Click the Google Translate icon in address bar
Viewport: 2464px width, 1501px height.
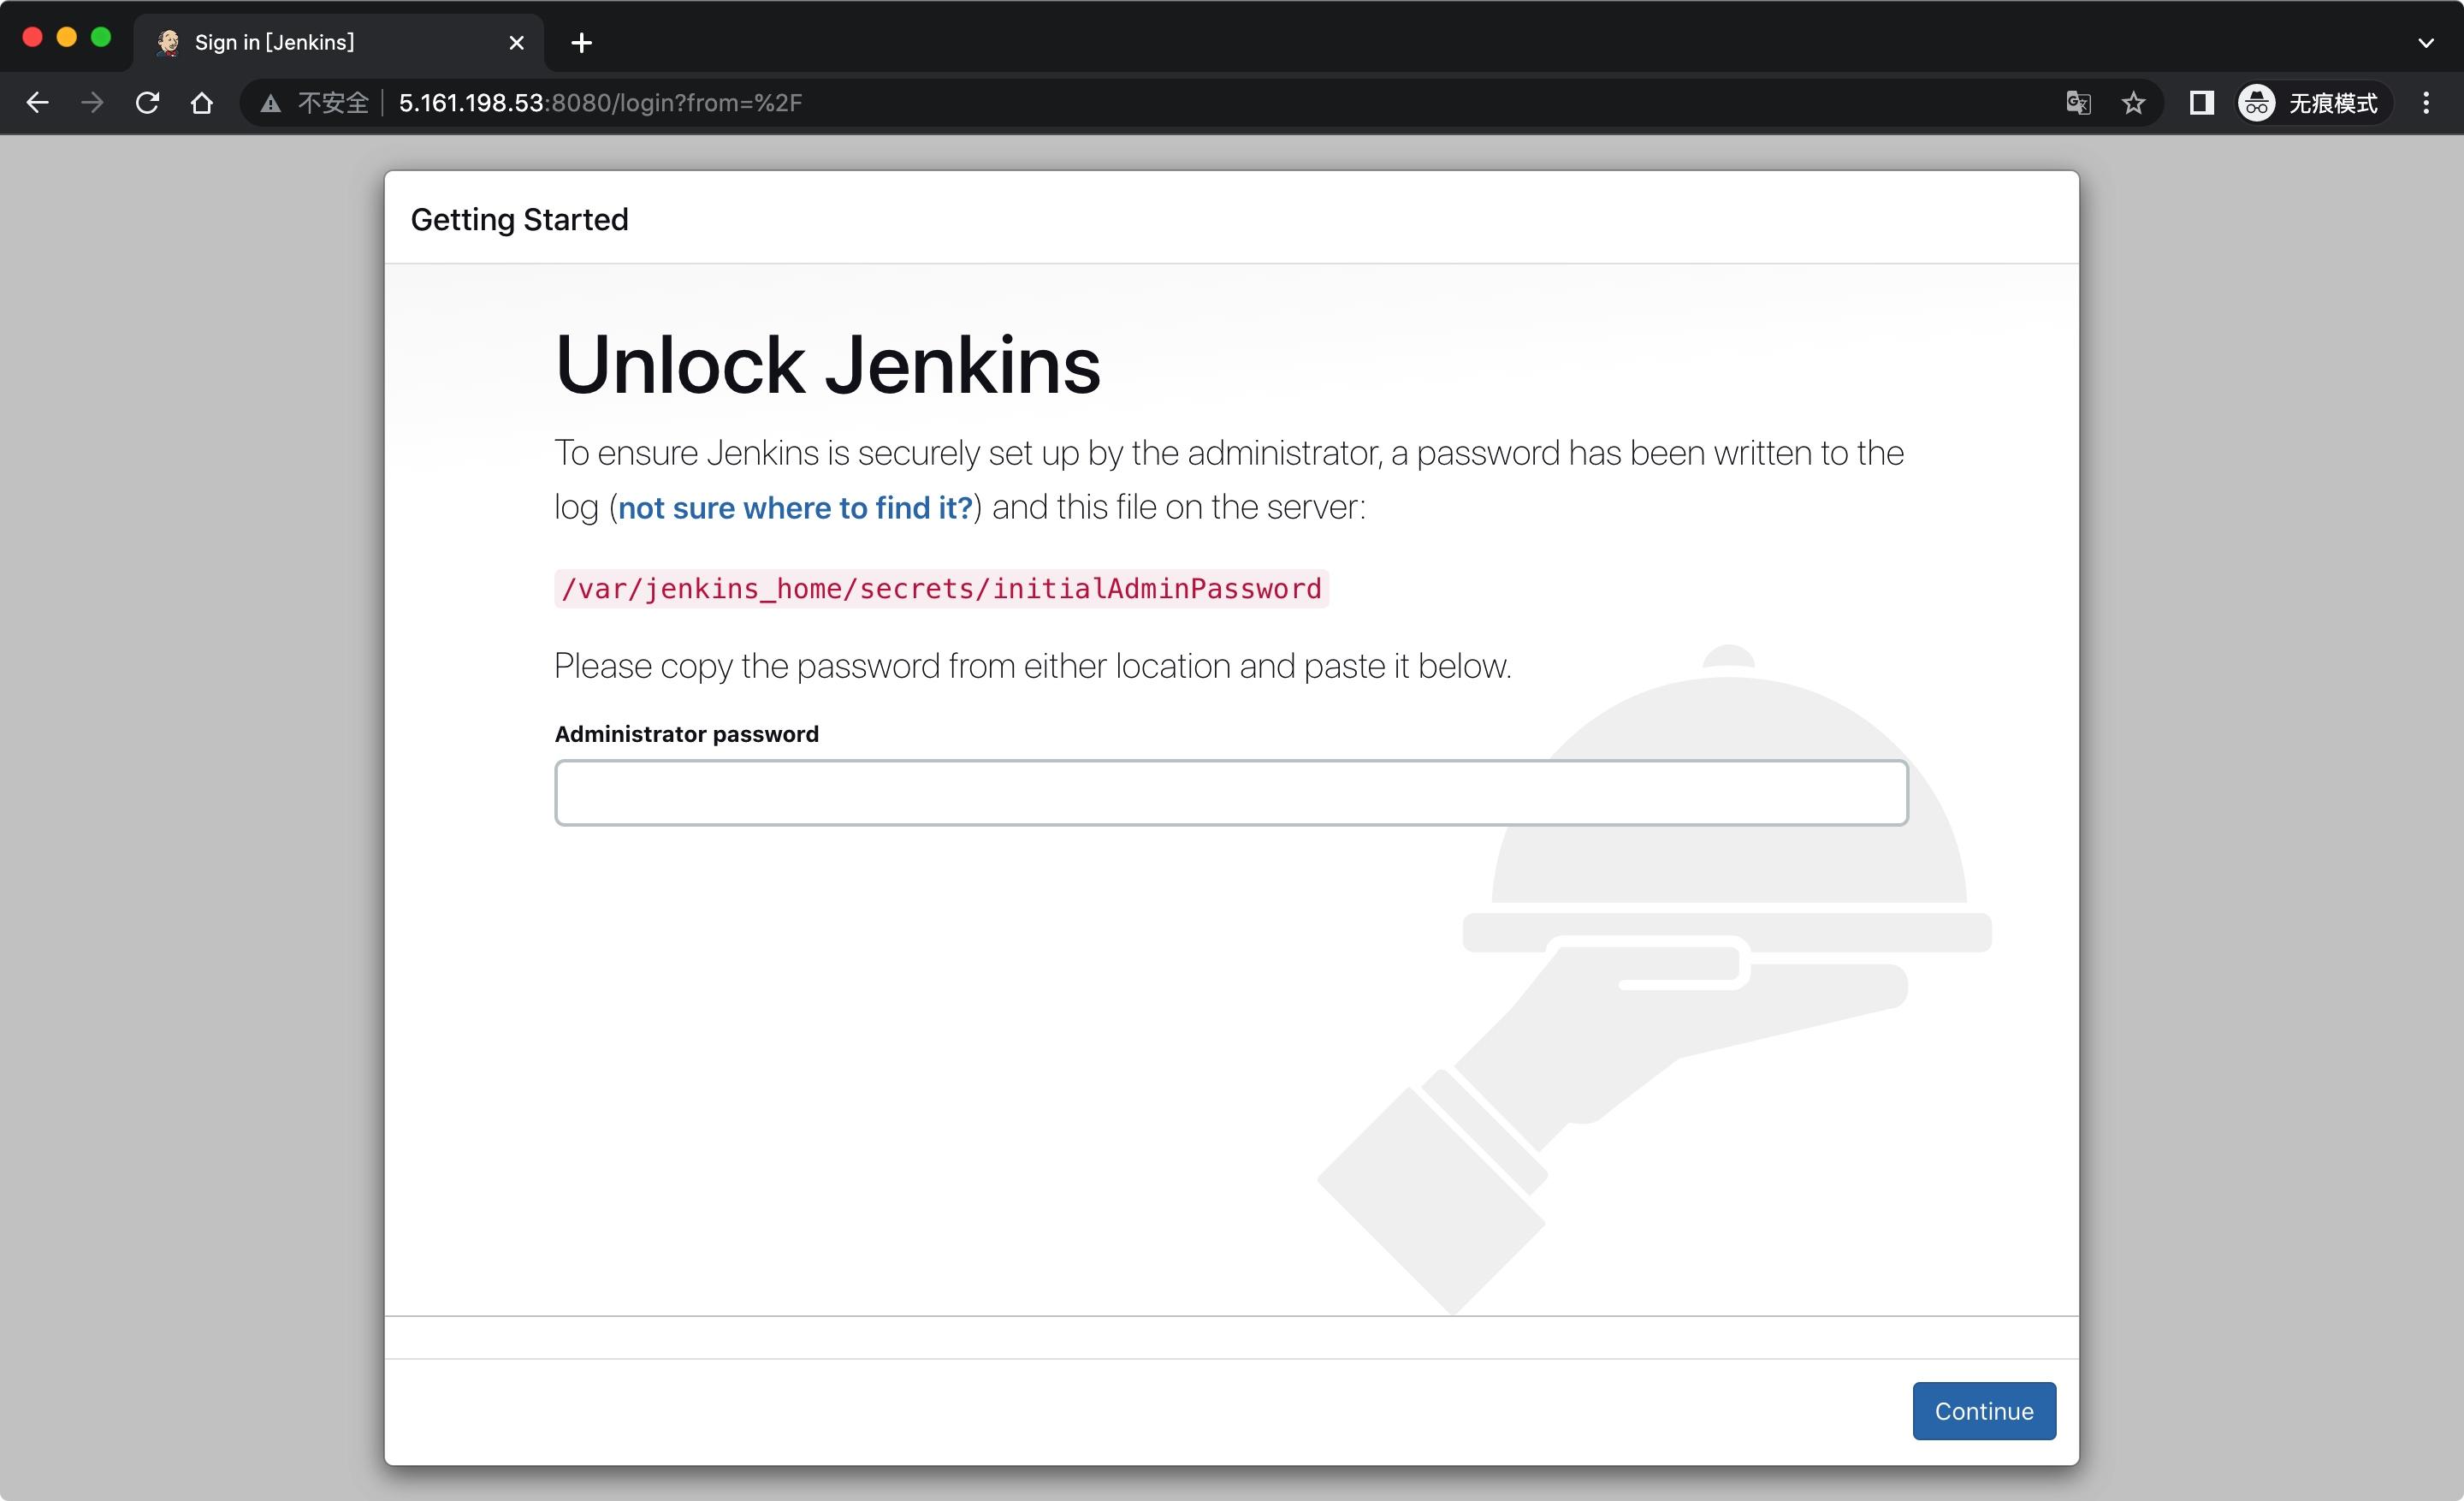[2077, 102]
